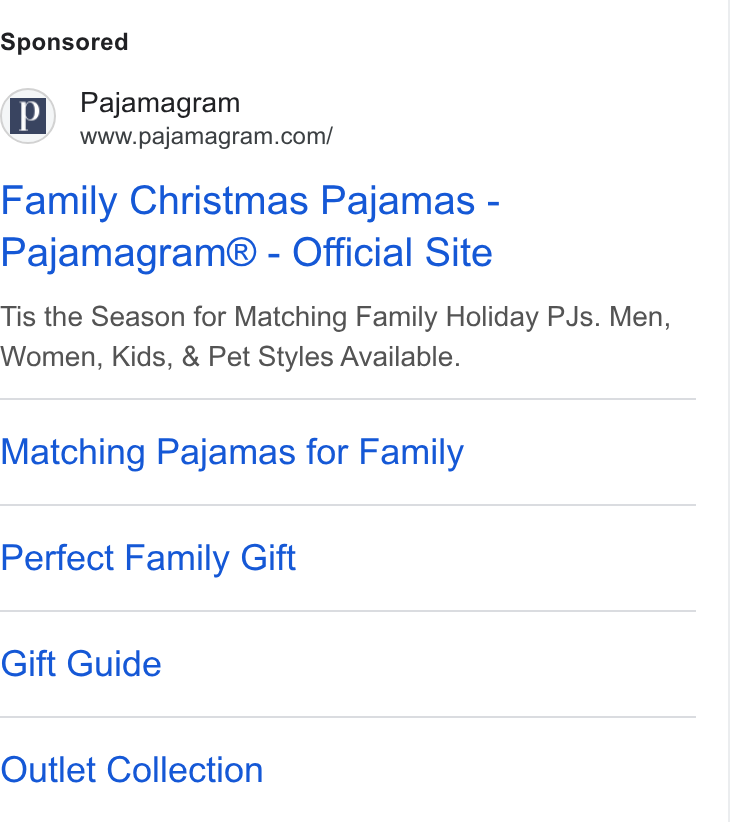
Task: Open "Matching Pajamas for Family" sitelink
Action: pyautogui.click(x=232, y=452)
